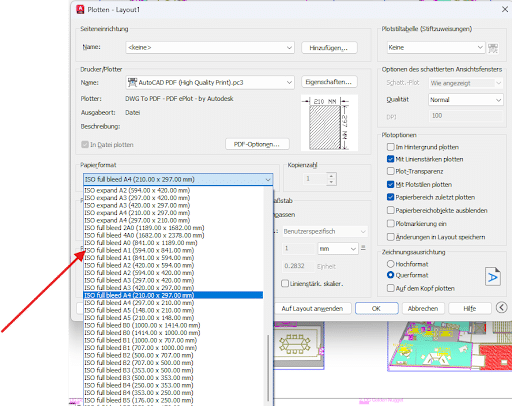
Task: Enable Papierbereichobjekte ausblenden
Action: coord(390,210)
